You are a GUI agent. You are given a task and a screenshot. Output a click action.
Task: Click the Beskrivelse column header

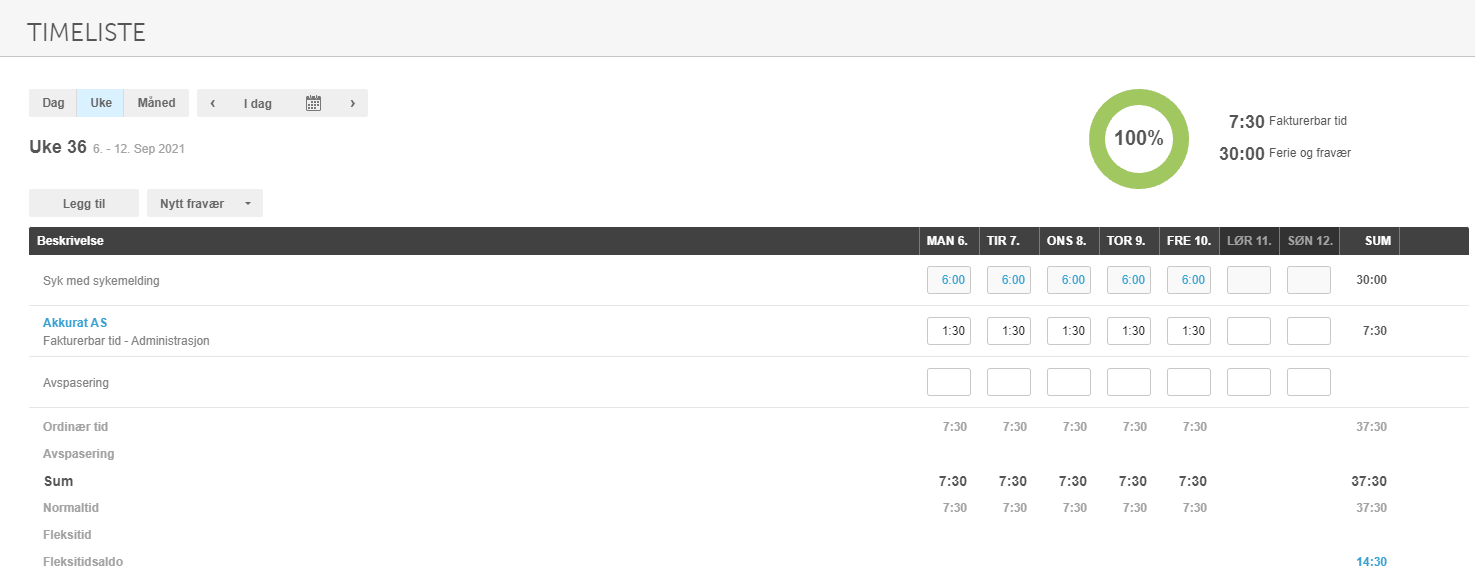(71, 241)
